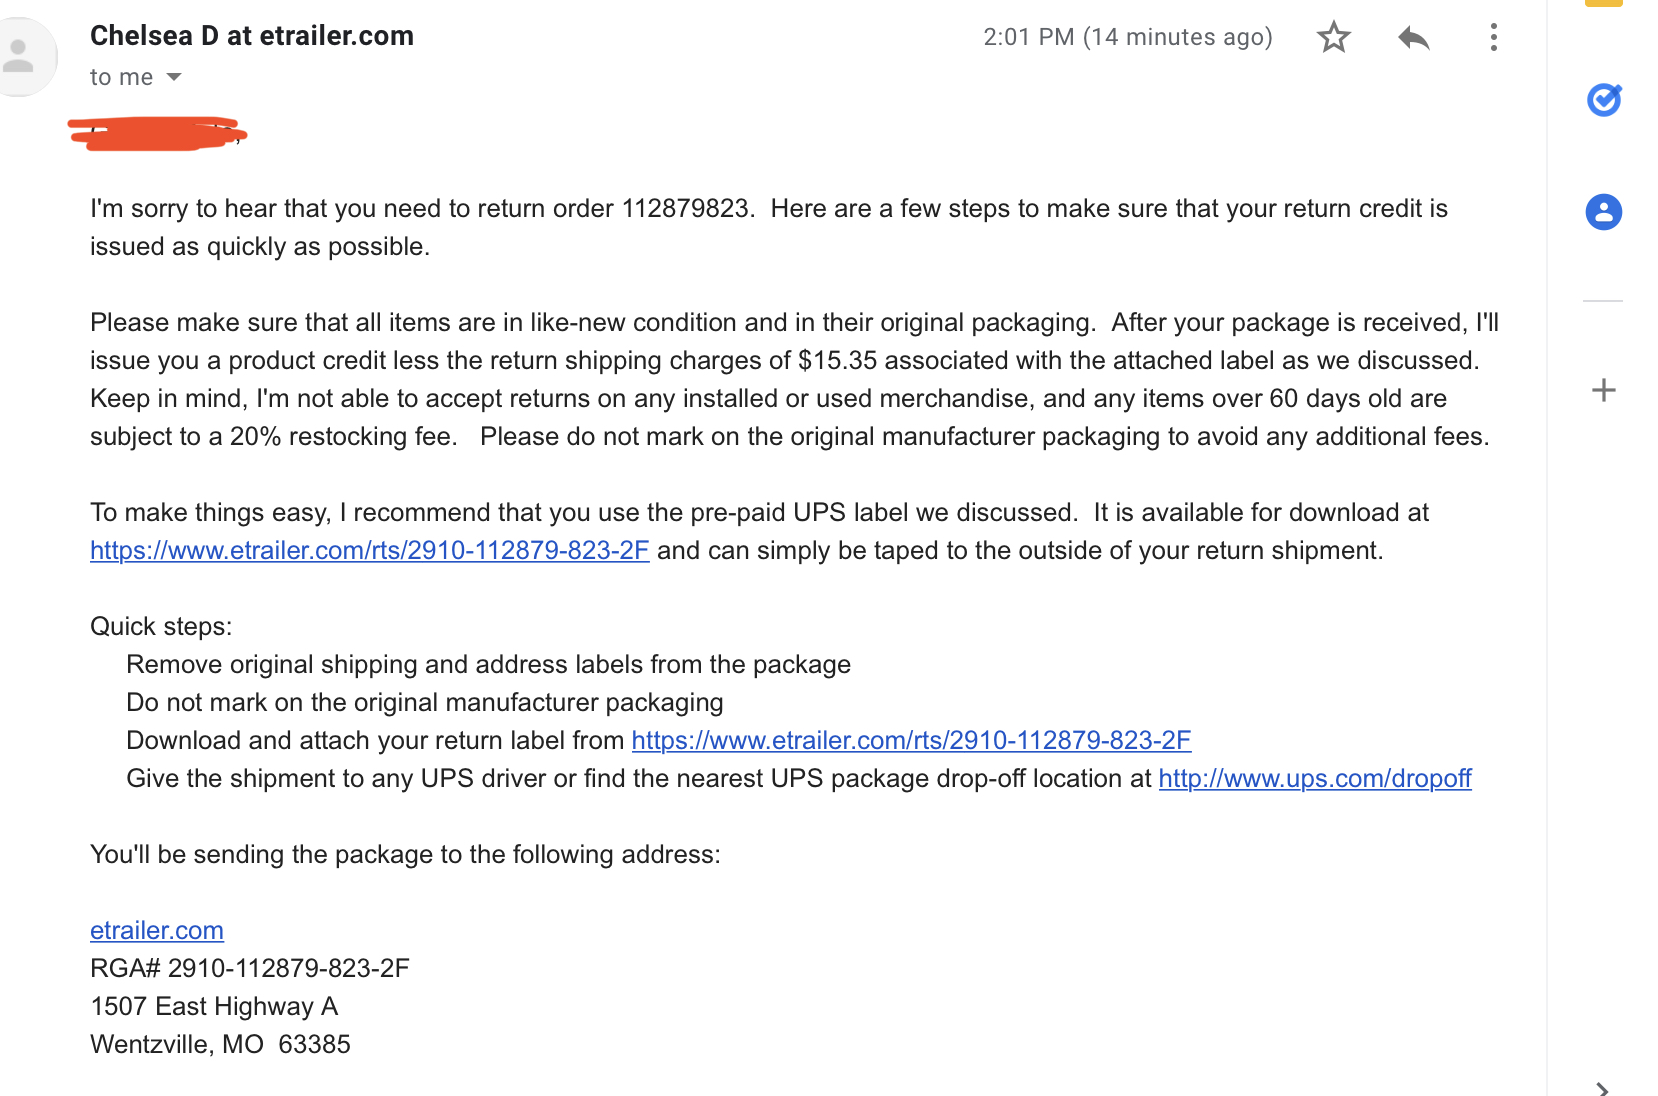Open the Tasks side panel icon
The image size is (1658, 1096).
[x=1604, y=100]
